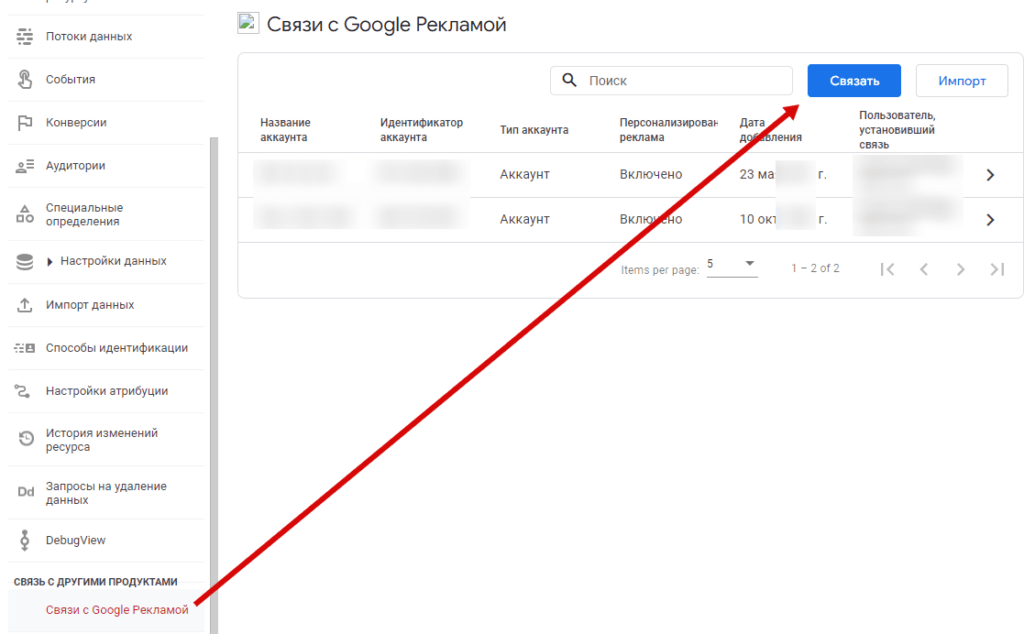Screen dimensions: 1024x634
Task: Click СВЯЗЬ С ДРУГИМИ ПРОДУКТАМИ section heading
Action: pos(95,582)
